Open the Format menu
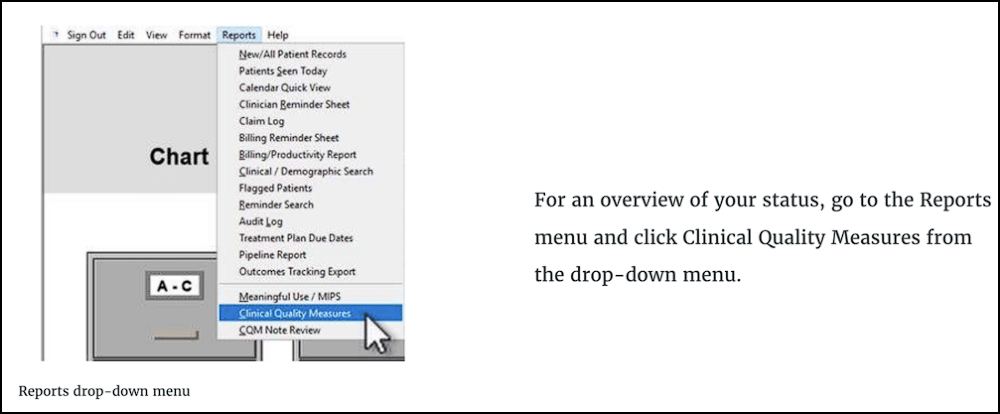The image size is (1000, 414). tap(195, 35)
